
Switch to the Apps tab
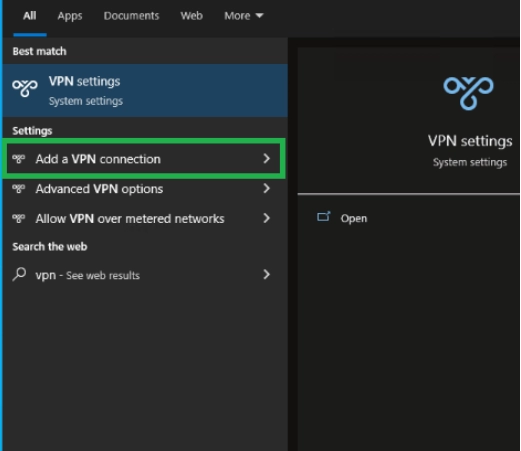coord(70,16)
